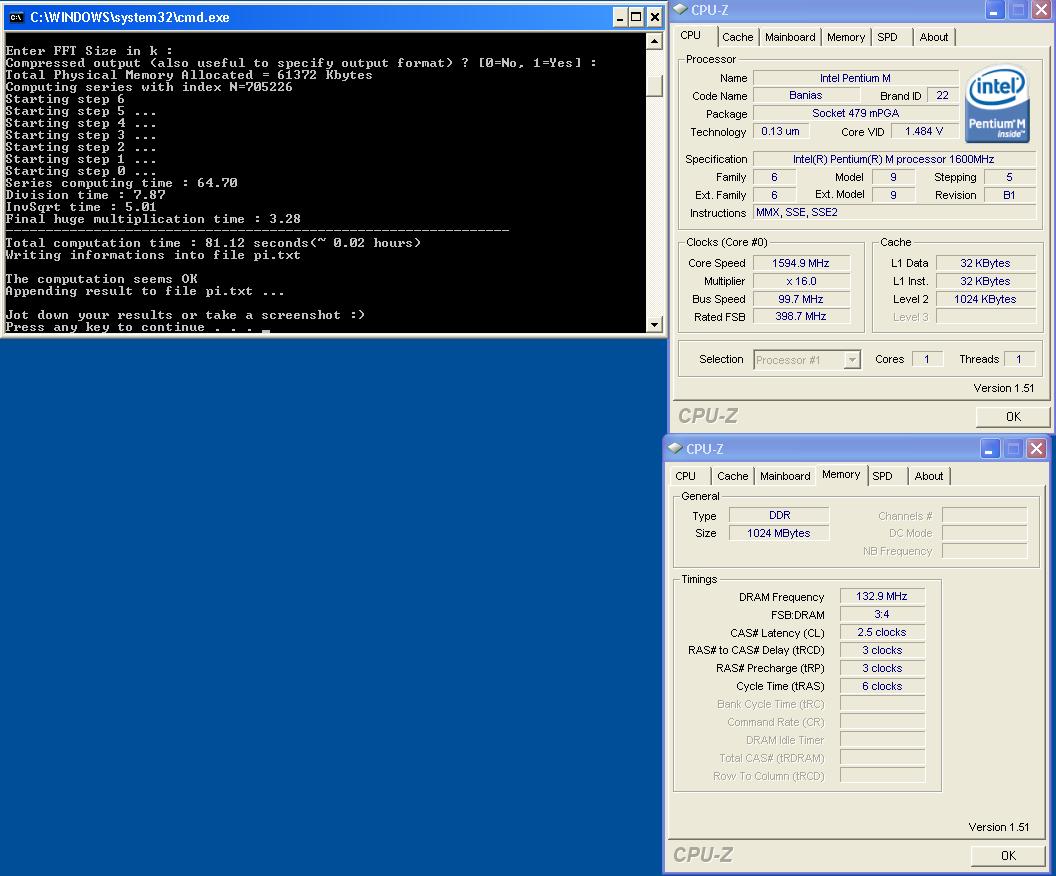1056x876 pixels.
Task: Click the Instructions value 'MMX, SSE, SSE2'
Action: pyautogui.click(x=894, y=212)
